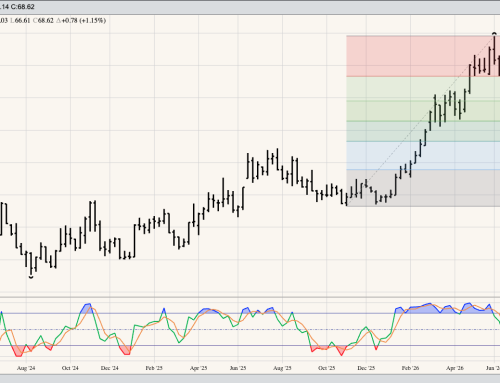Click the Aug '25 date axis label
This screenshot has width=500, height=383.
tap(282, 368)
